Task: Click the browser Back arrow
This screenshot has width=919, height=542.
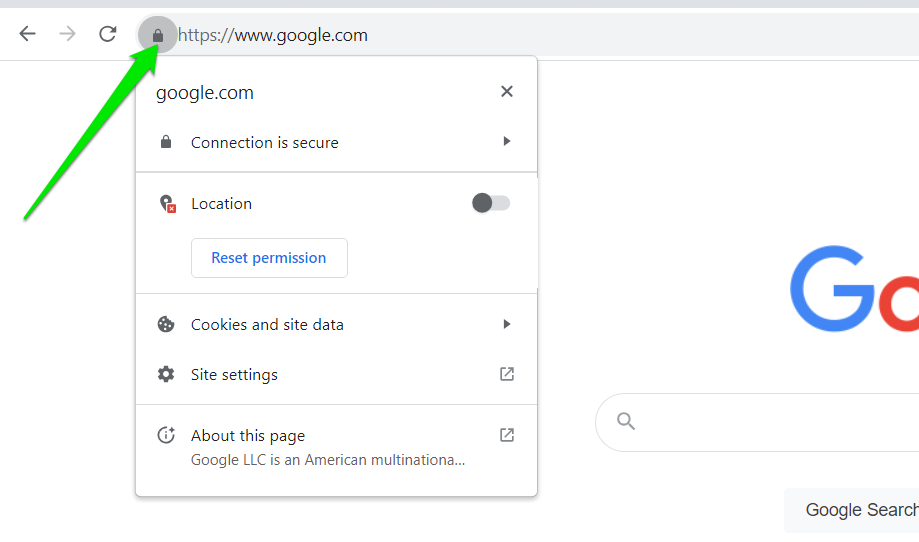Action: coord(27,34)
